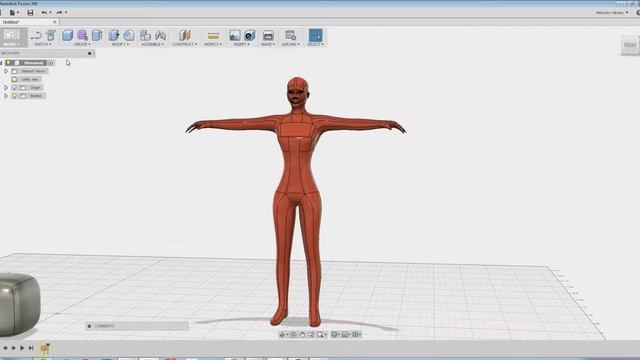Click the FRONT face of ViewCube
Image resolution: width=640 pixels, height=360 pixels.
[x=630, y=45]
